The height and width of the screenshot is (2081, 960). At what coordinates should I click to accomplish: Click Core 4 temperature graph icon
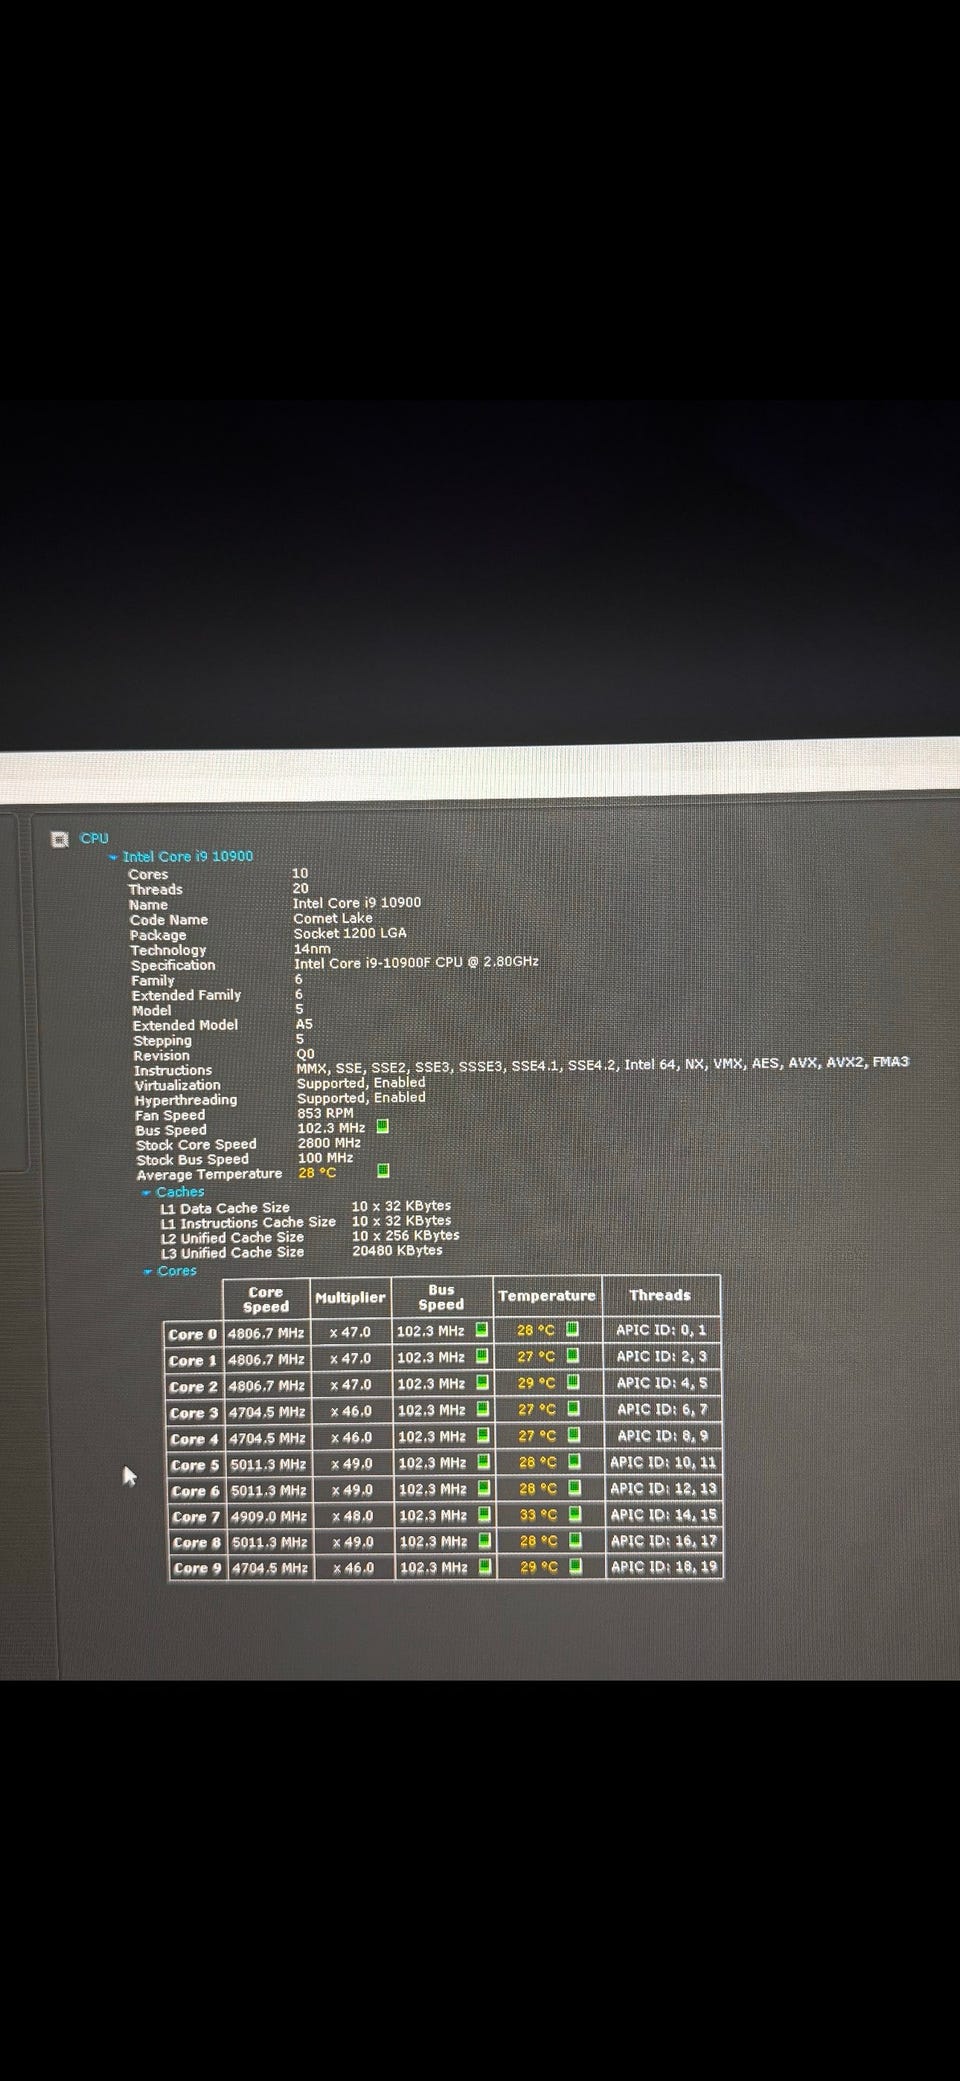tap(574, 1435)
